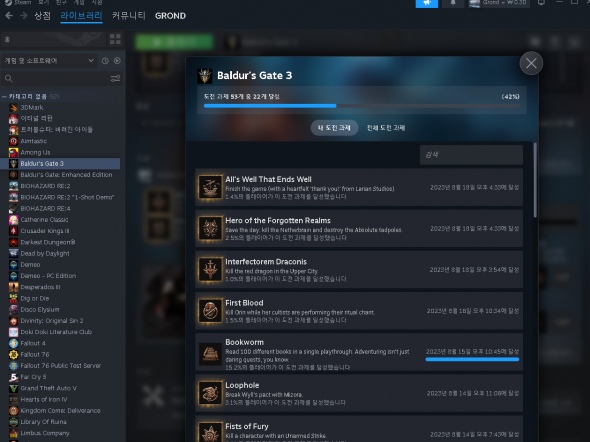Image resolution: width=590 pixels, height=442 pixels.
Task: Click the achievement 검색 search field
Action: (471, 155)
